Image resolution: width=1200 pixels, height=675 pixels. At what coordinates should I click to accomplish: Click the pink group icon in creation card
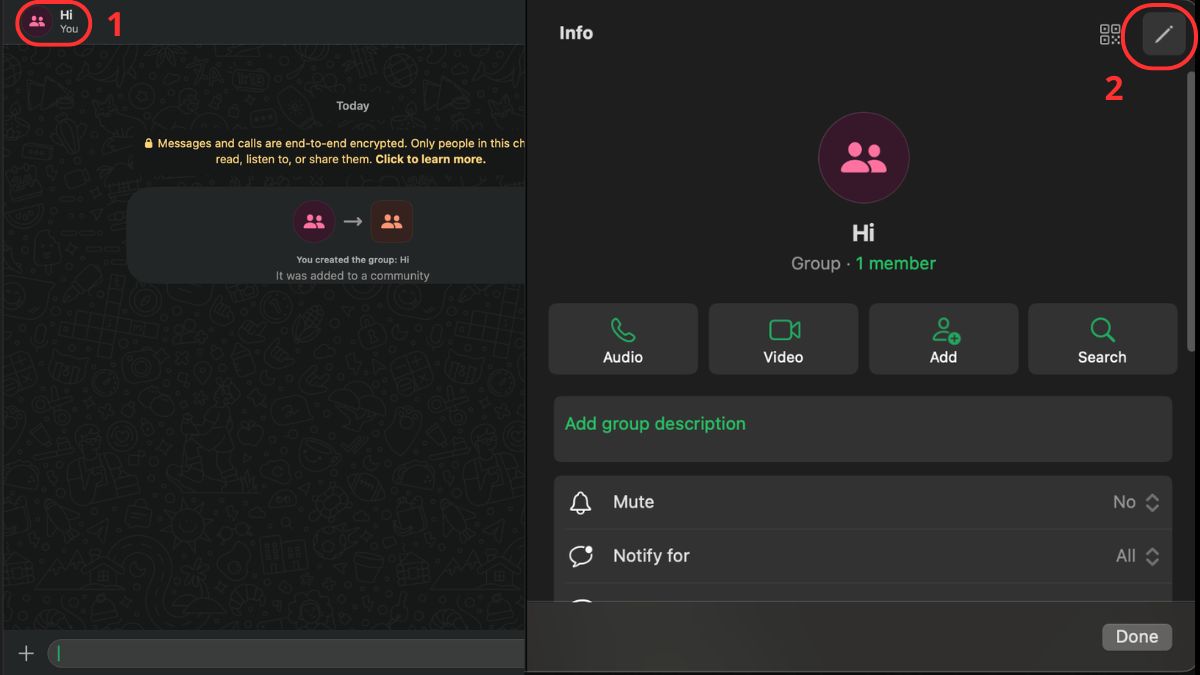pos(314,222)
